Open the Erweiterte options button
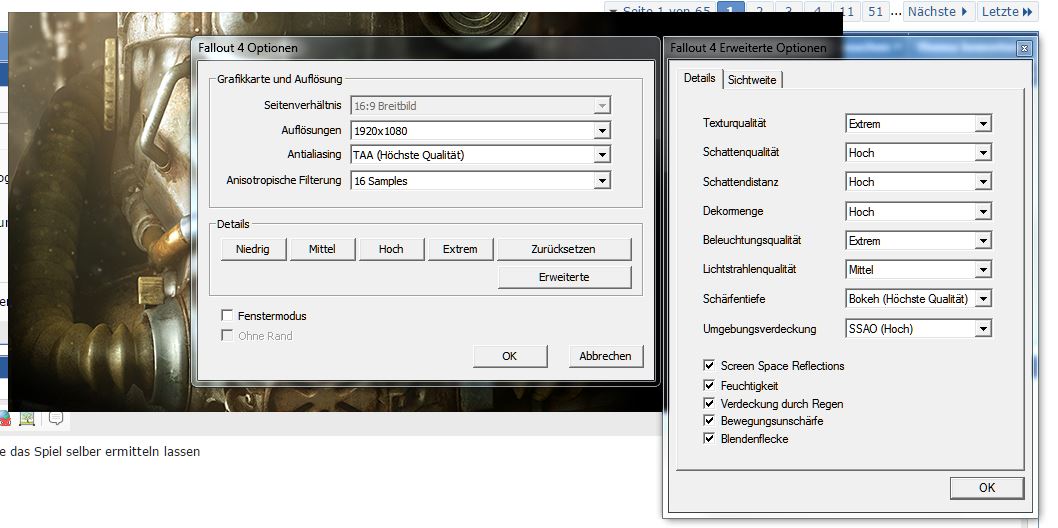The image size is (1058, 528). pos(564,277)
